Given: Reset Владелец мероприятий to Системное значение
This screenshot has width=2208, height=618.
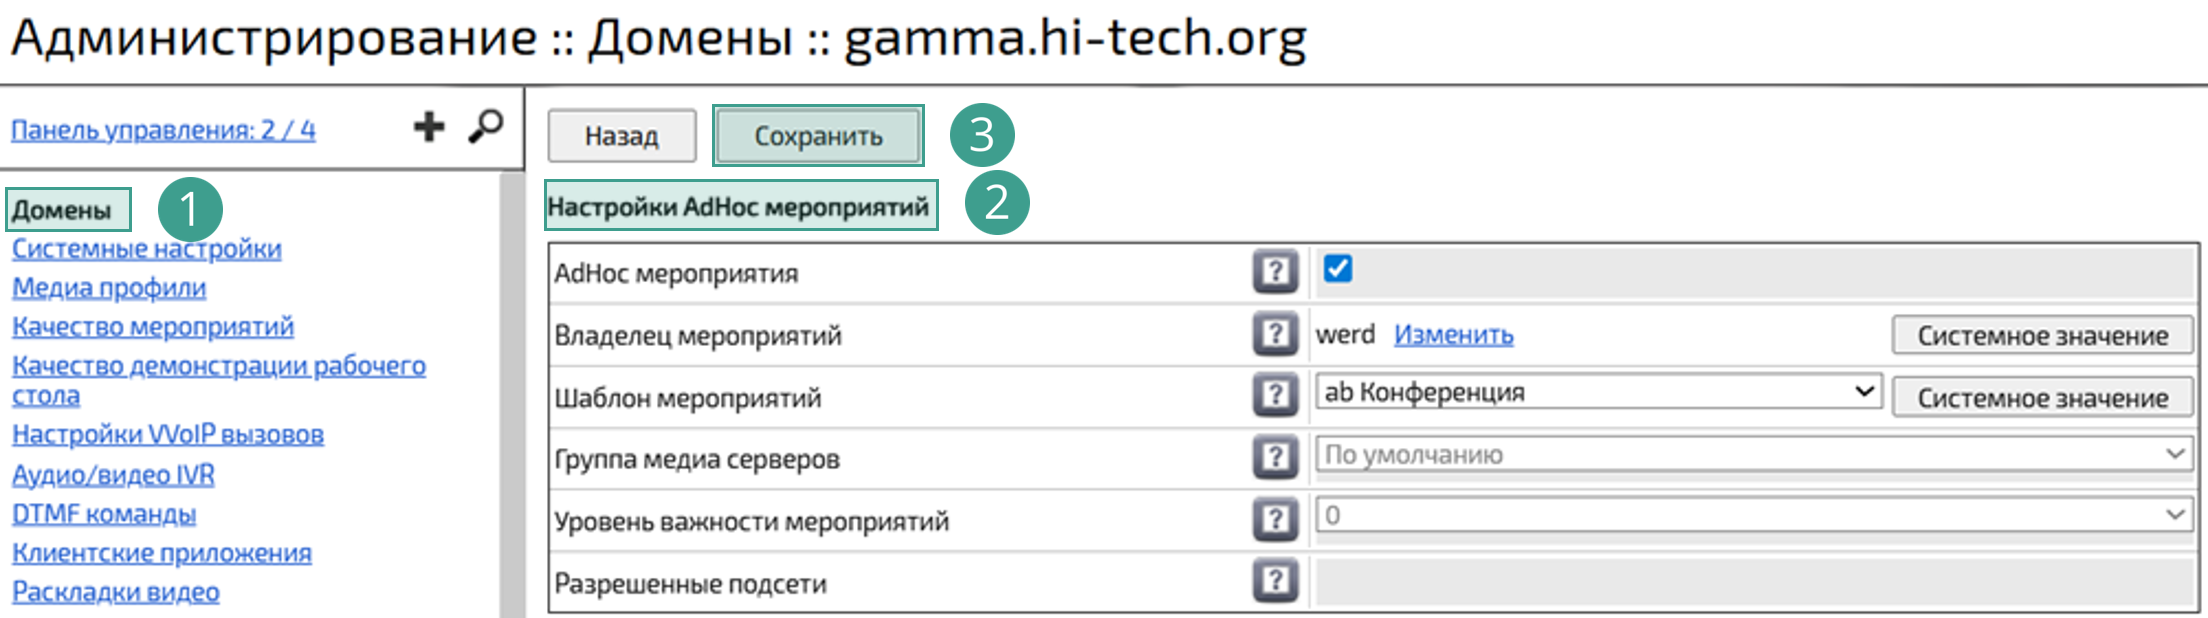Looking at the screenshot, I should (x=2042, y=336).
